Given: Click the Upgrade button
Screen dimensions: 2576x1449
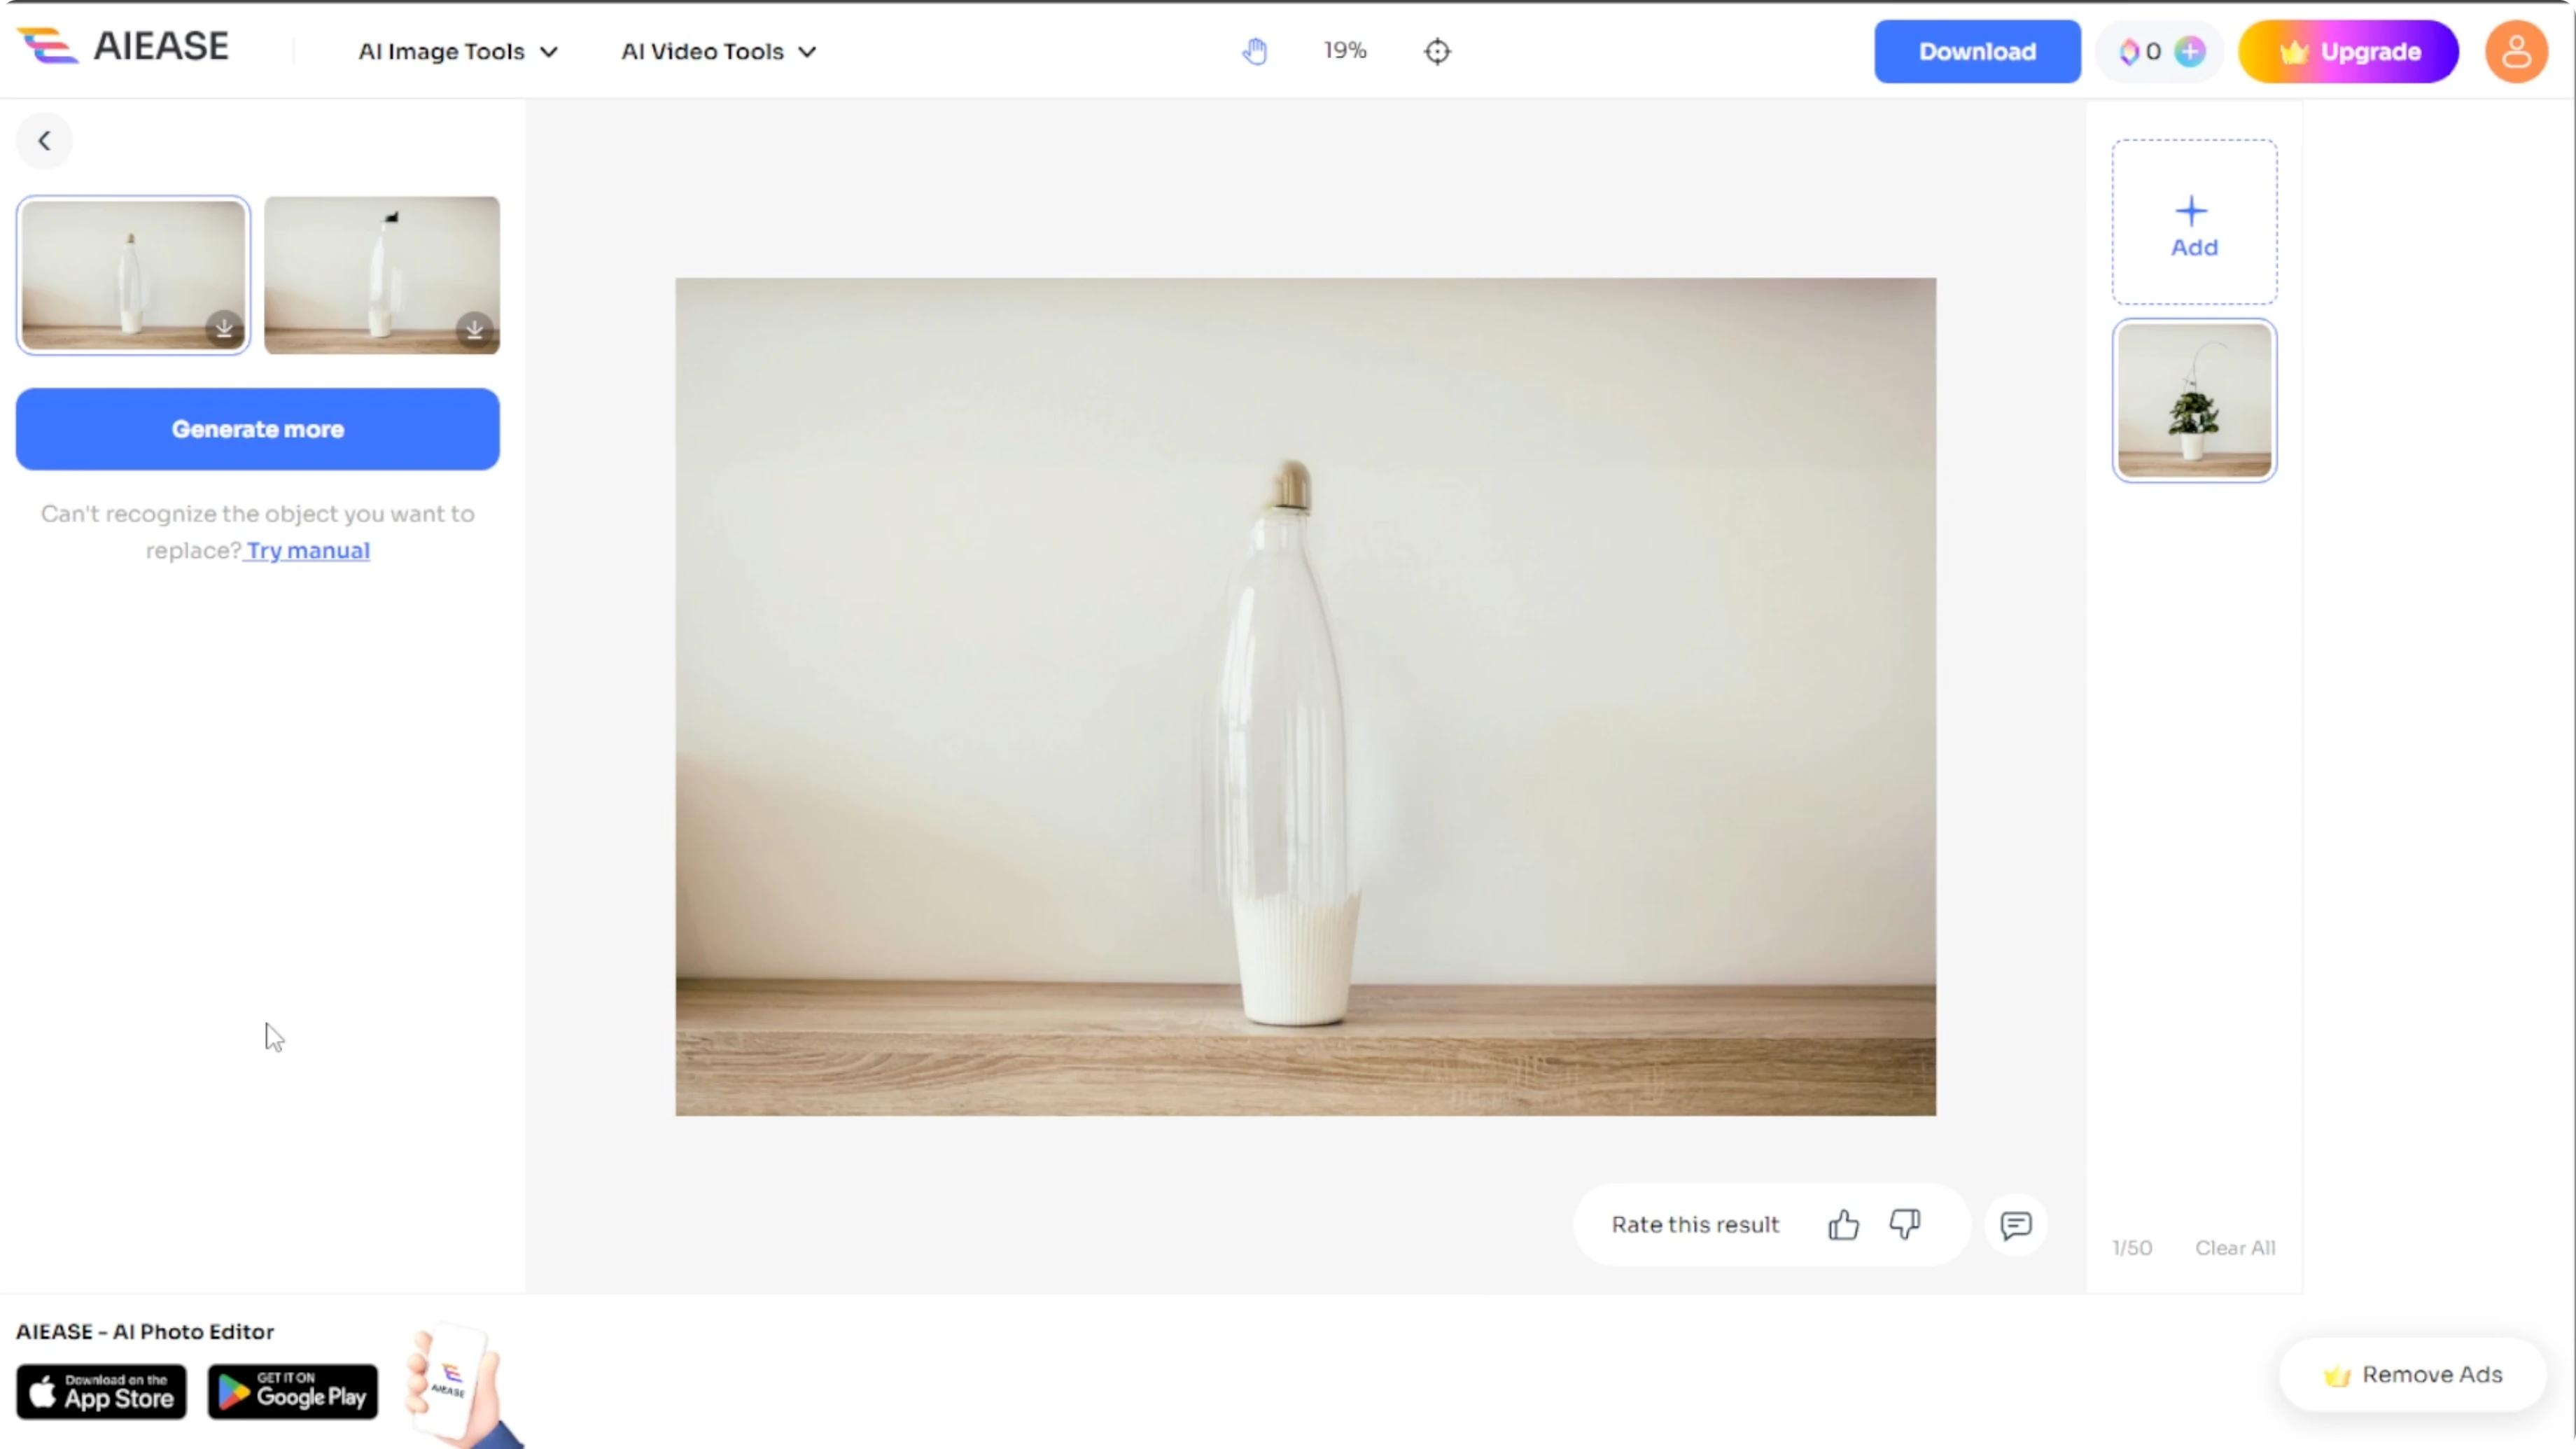Looking at the screenshot, I should [2348, 51].
